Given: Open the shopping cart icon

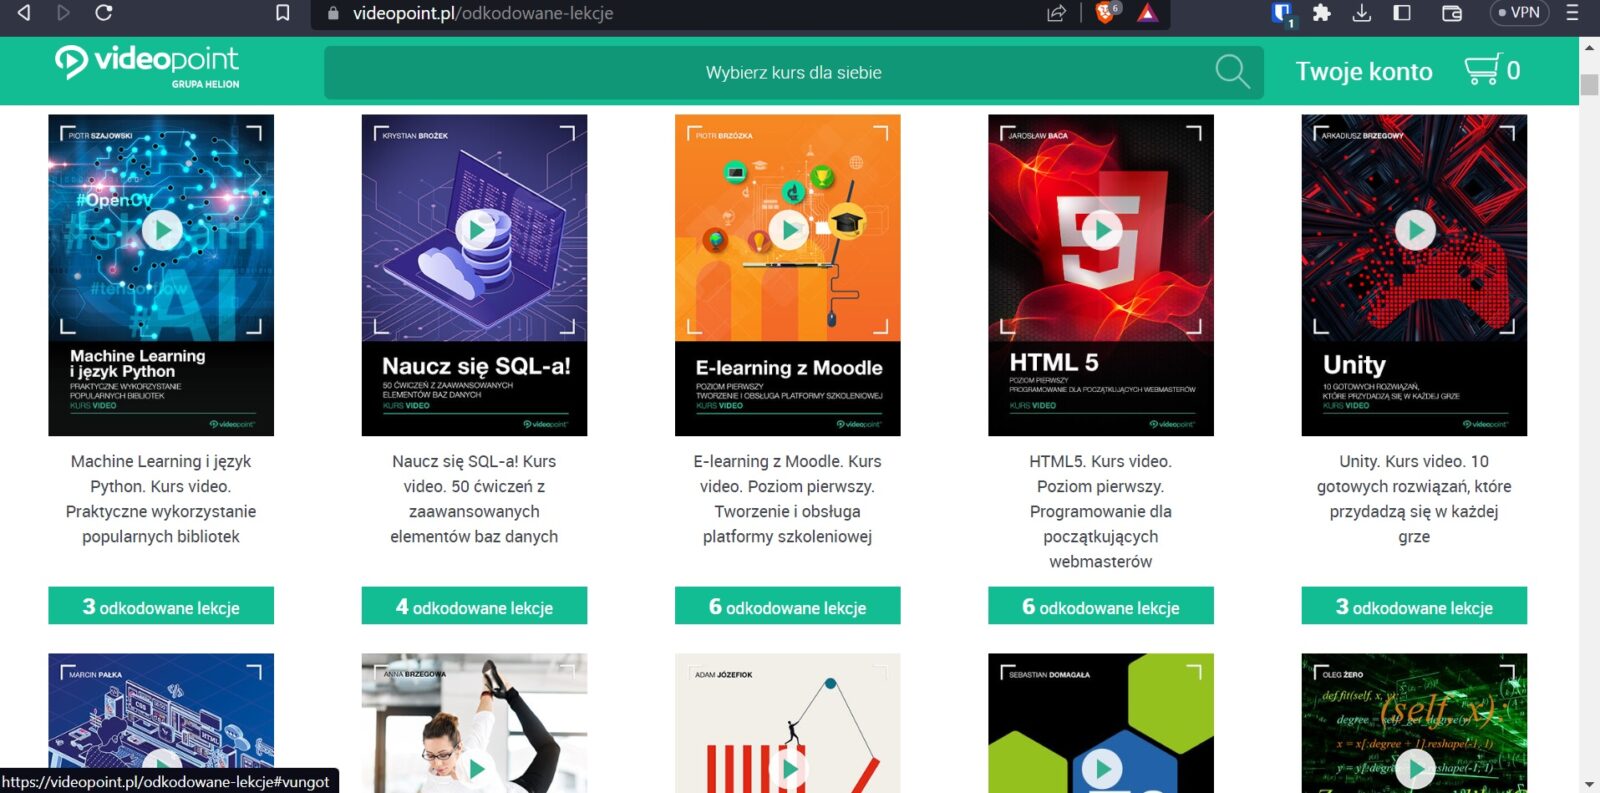Looking at the screenshot, I should [1482, 70].
